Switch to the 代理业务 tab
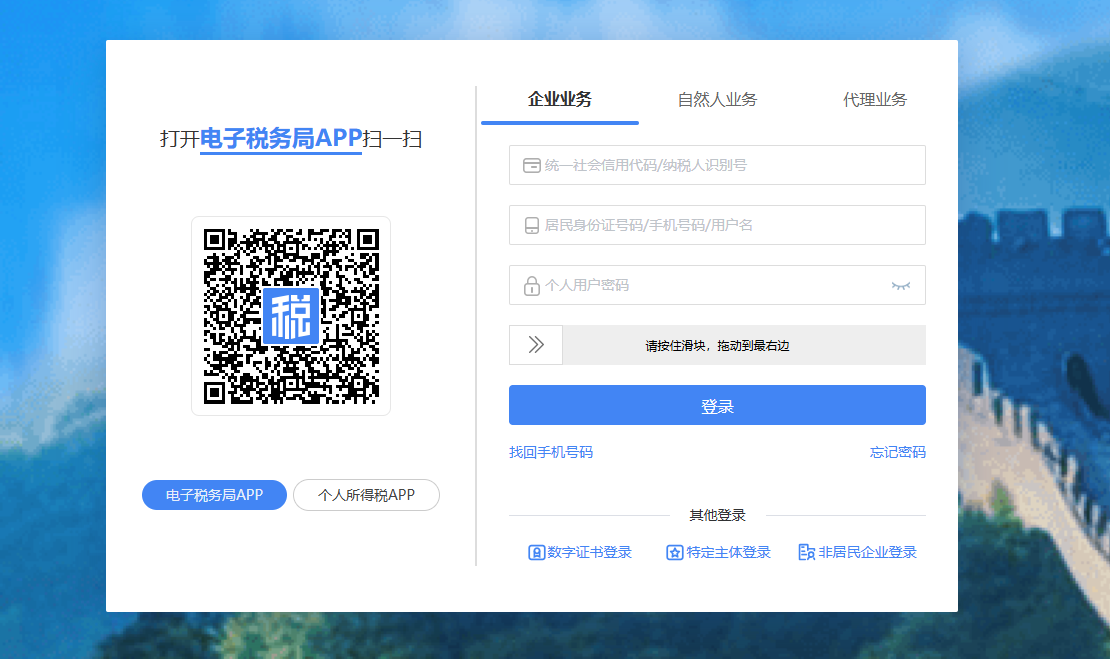The image size is (1110, 659). click(875, 99)
